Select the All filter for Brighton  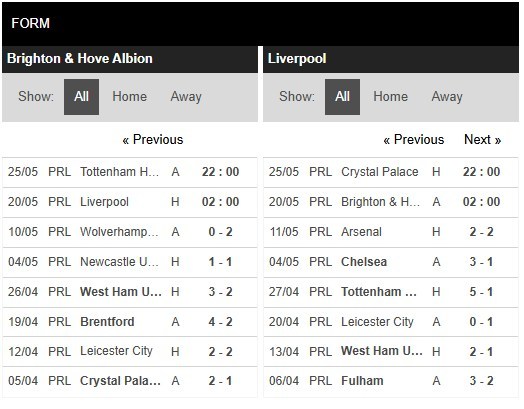coord(81,97)
